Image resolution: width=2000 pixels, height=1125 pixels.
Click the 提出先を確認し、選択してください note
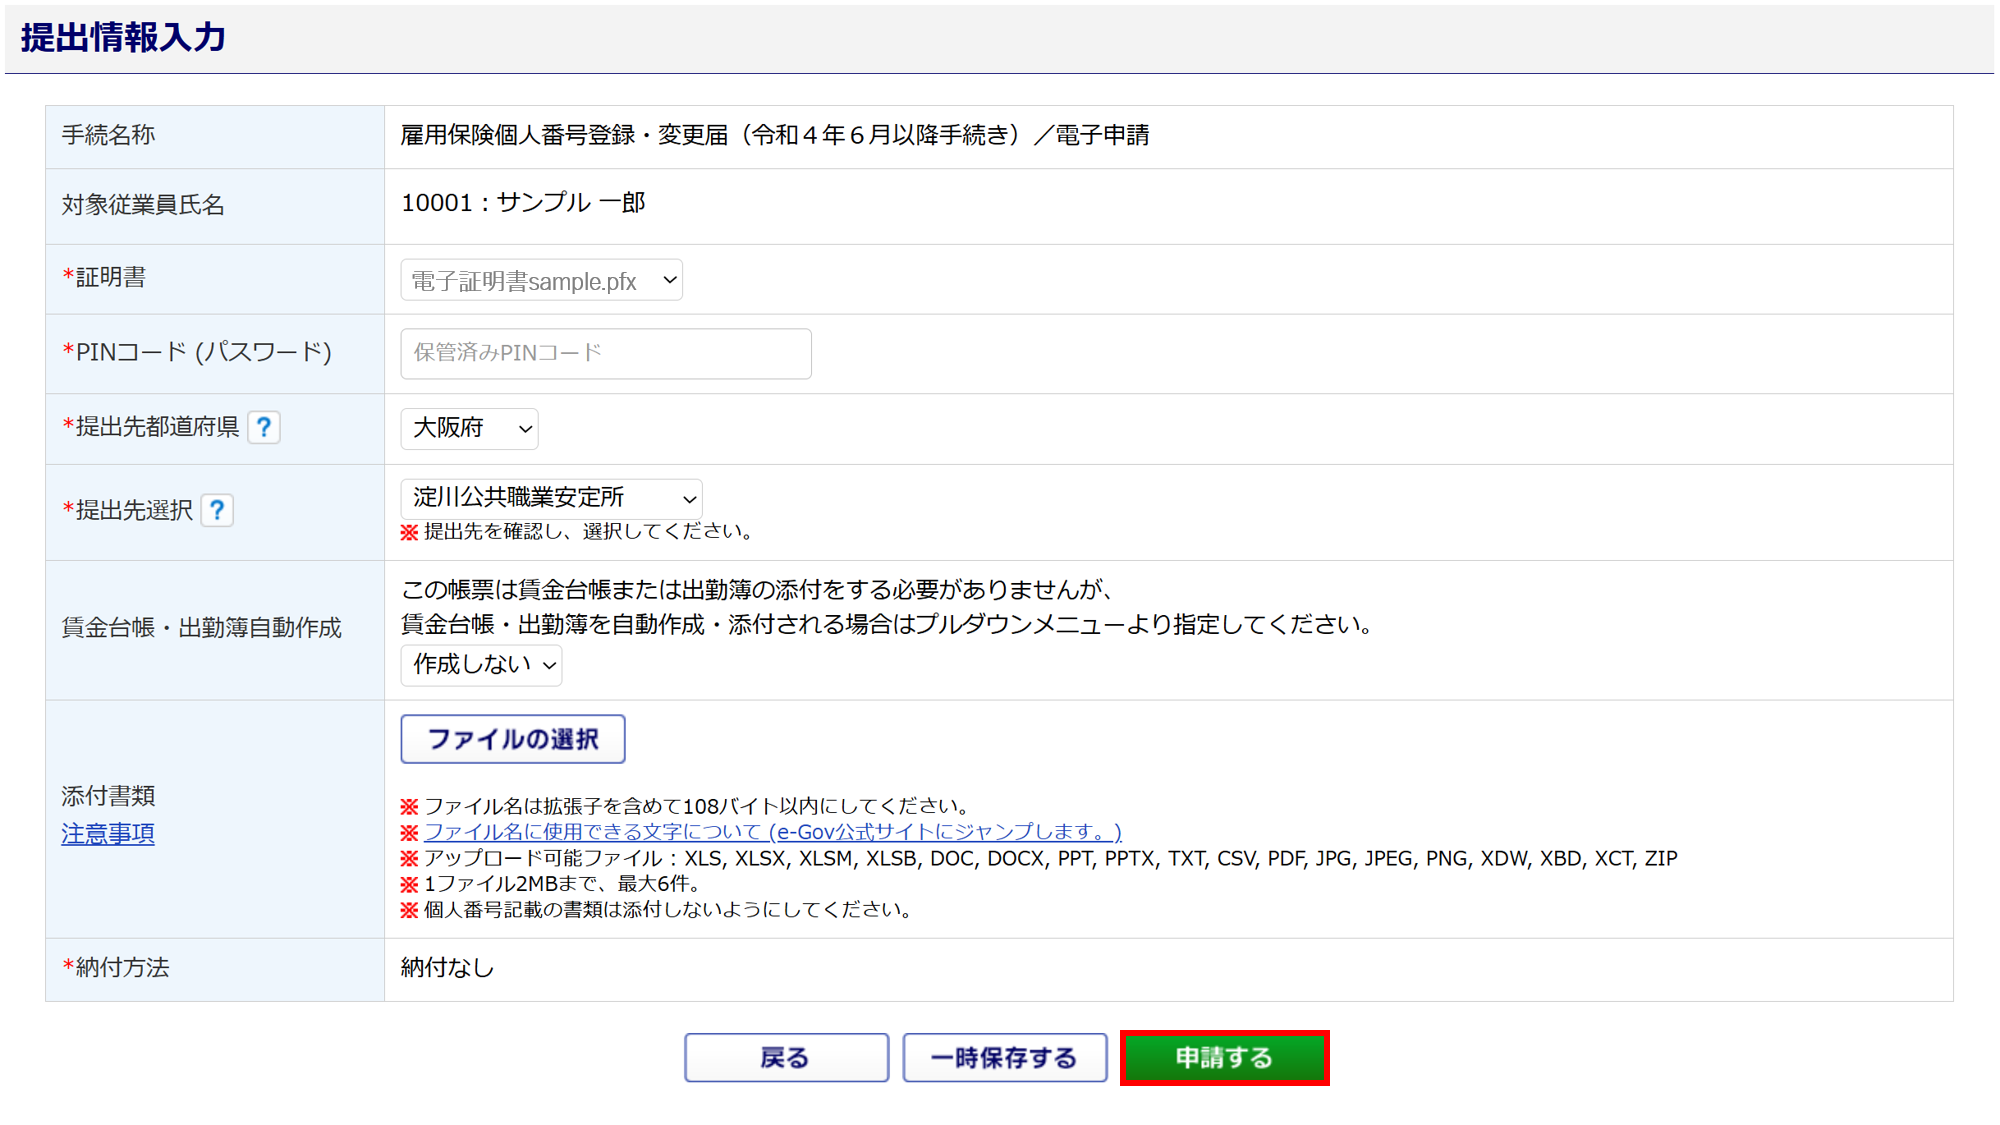click(x=587, y=532)
